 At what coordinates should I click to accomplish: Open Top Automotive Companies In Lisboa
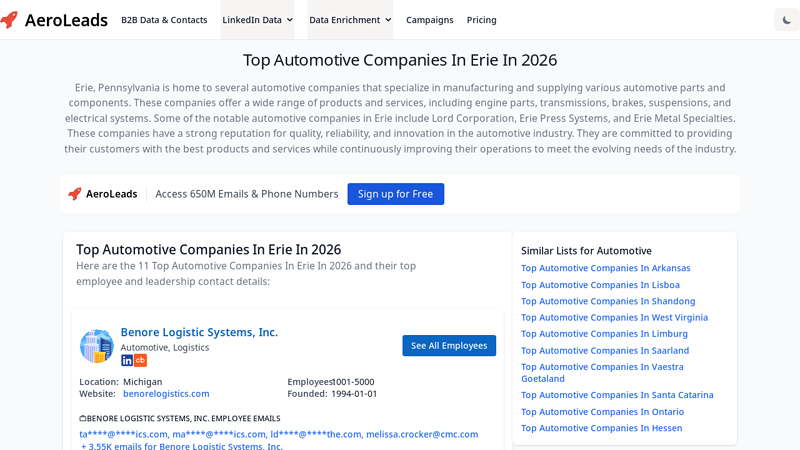click(601, 285)
